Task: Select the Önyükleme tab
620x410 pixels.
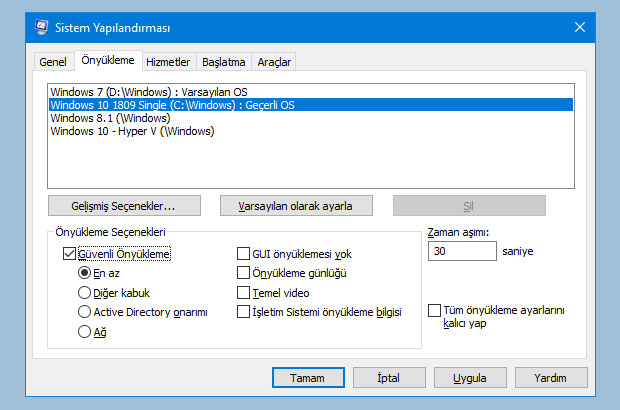Action: (x=108, y=60)
